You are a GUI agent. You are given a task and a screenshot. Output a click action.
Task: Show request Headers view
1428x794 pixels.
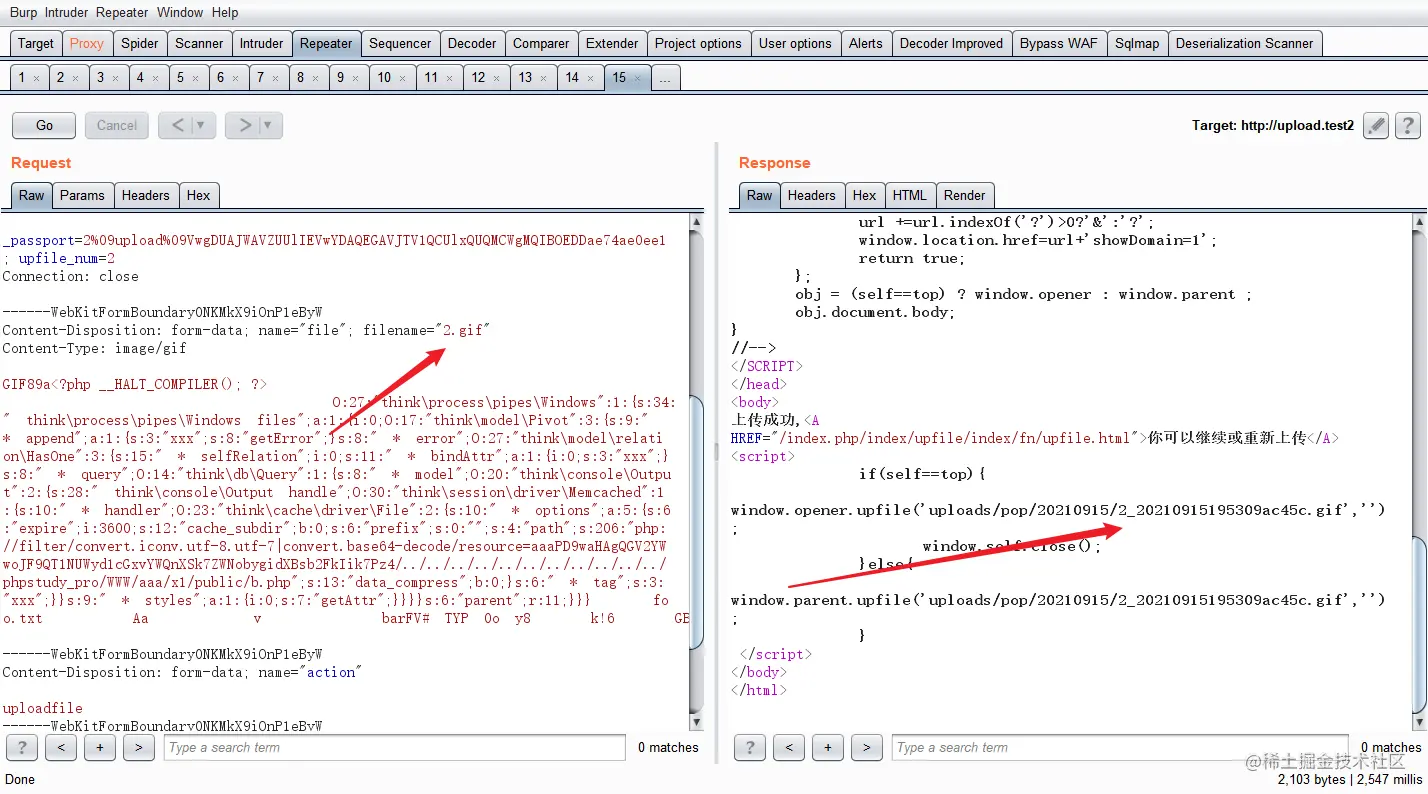146,195
